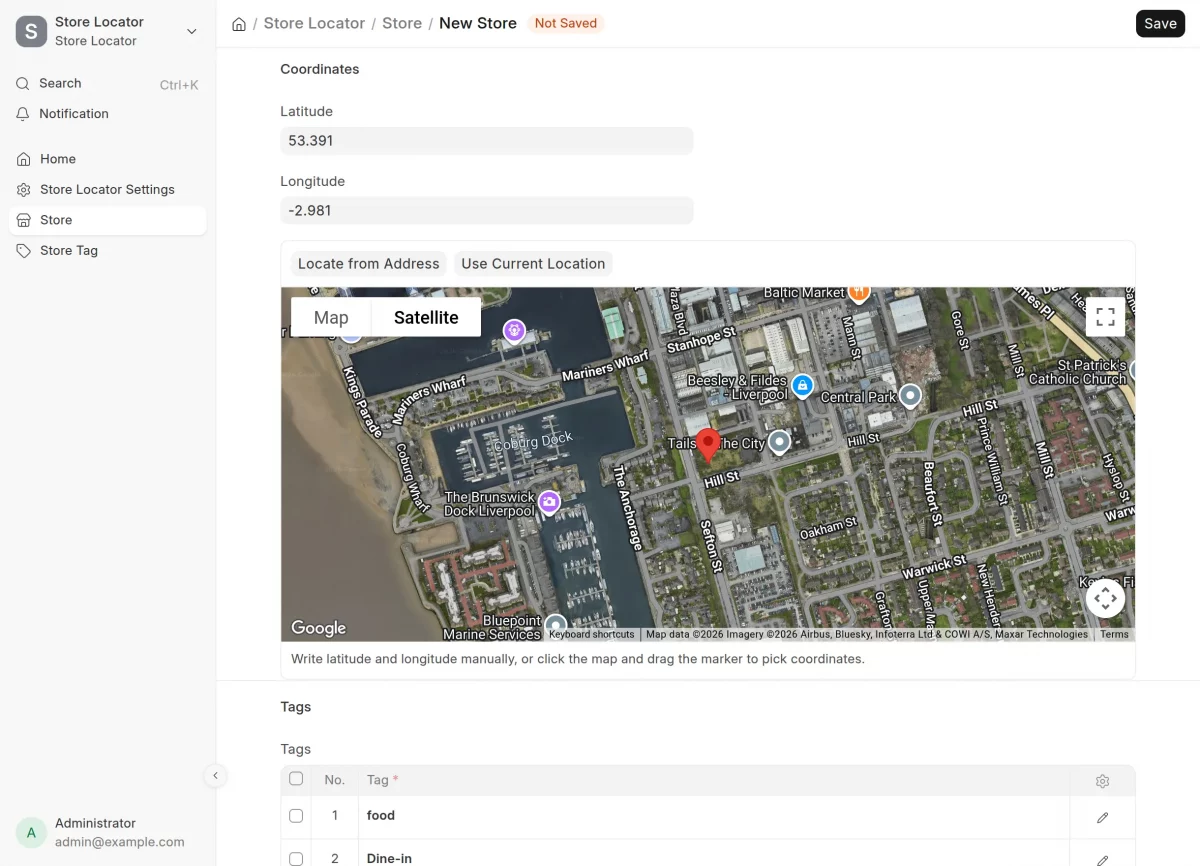Edit the Dine-in tag row
Image resolution: width=1200 pixels, height=866 pixels.
[1103, 859]
